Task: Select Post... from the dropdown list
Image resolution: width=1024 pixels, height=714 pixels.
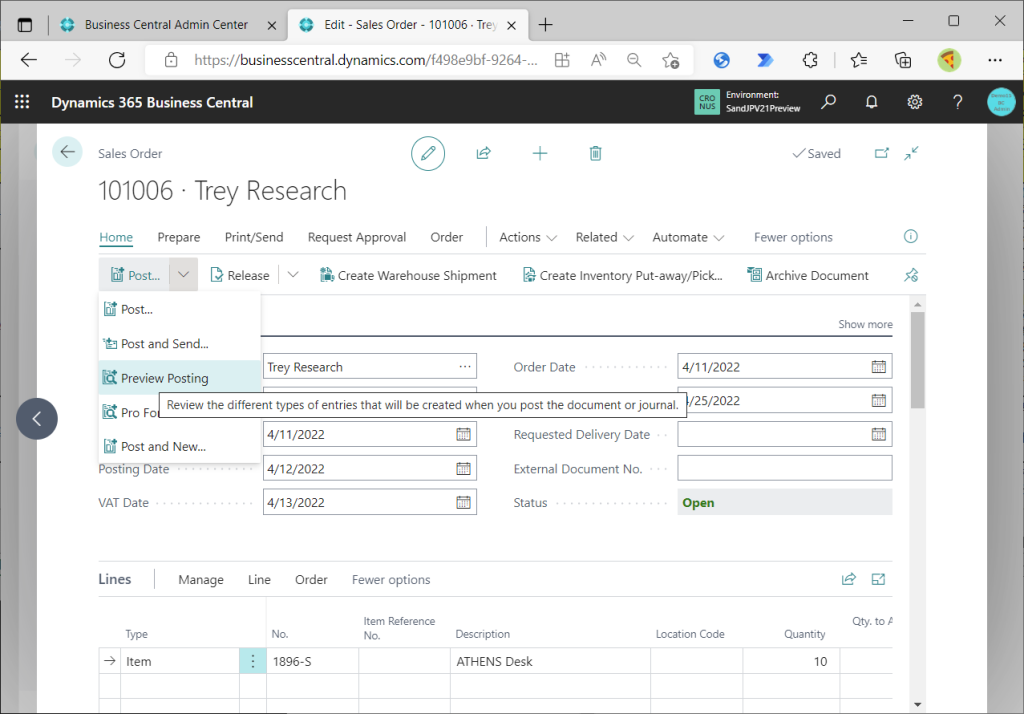Action: 180,309
